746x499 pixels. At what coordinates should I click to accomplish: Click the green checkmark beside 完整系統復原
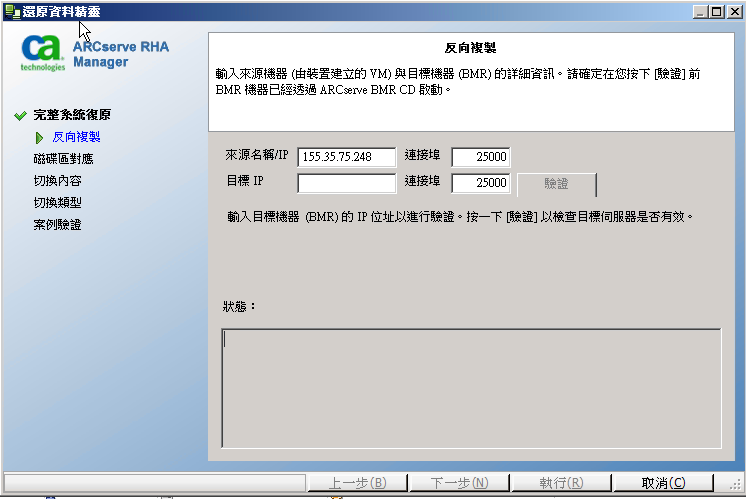pyautogui.click(x=20, y=115)
